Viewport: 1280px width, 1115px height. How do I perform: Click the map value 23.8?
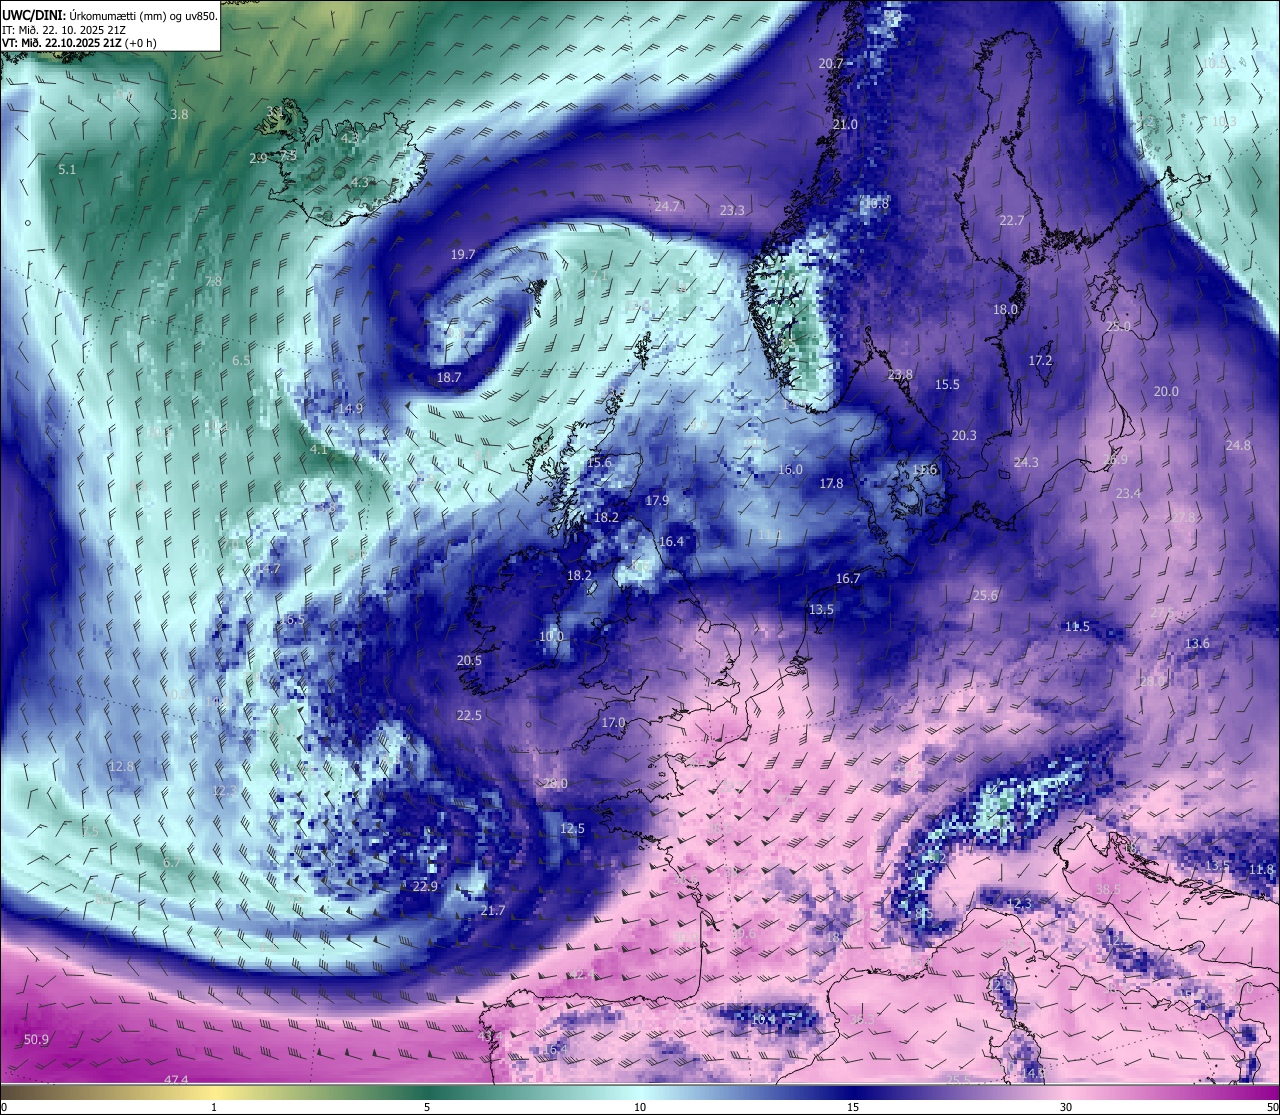pos(900,375)
